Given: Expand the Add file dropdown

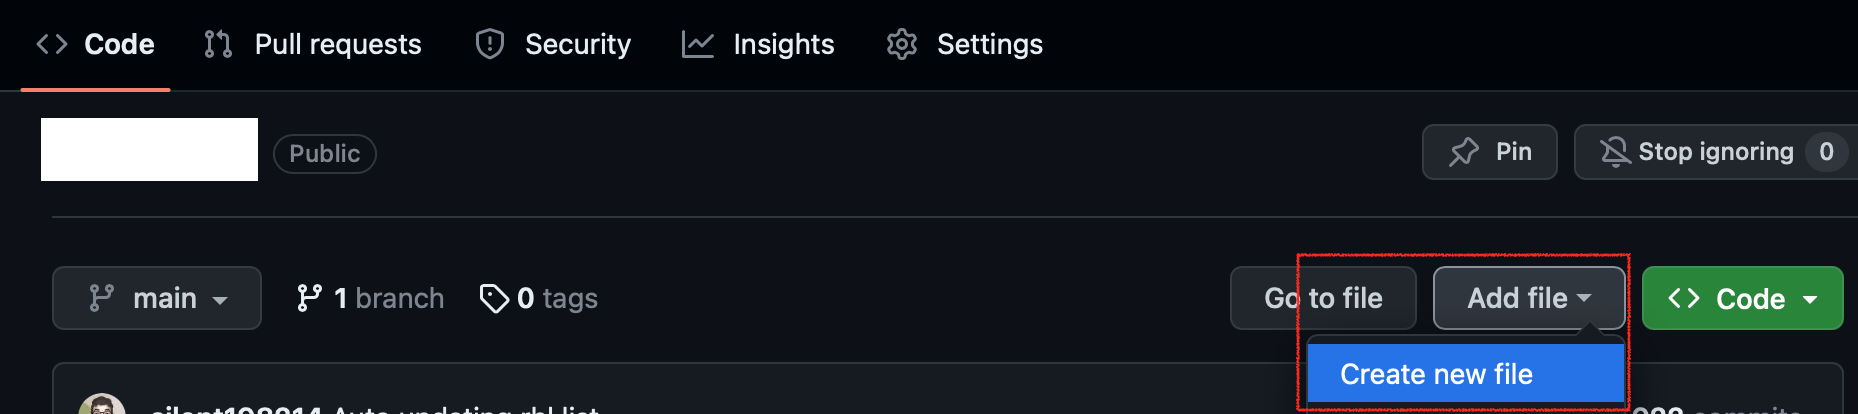Looking at the screenshot, I should 1528,298.
